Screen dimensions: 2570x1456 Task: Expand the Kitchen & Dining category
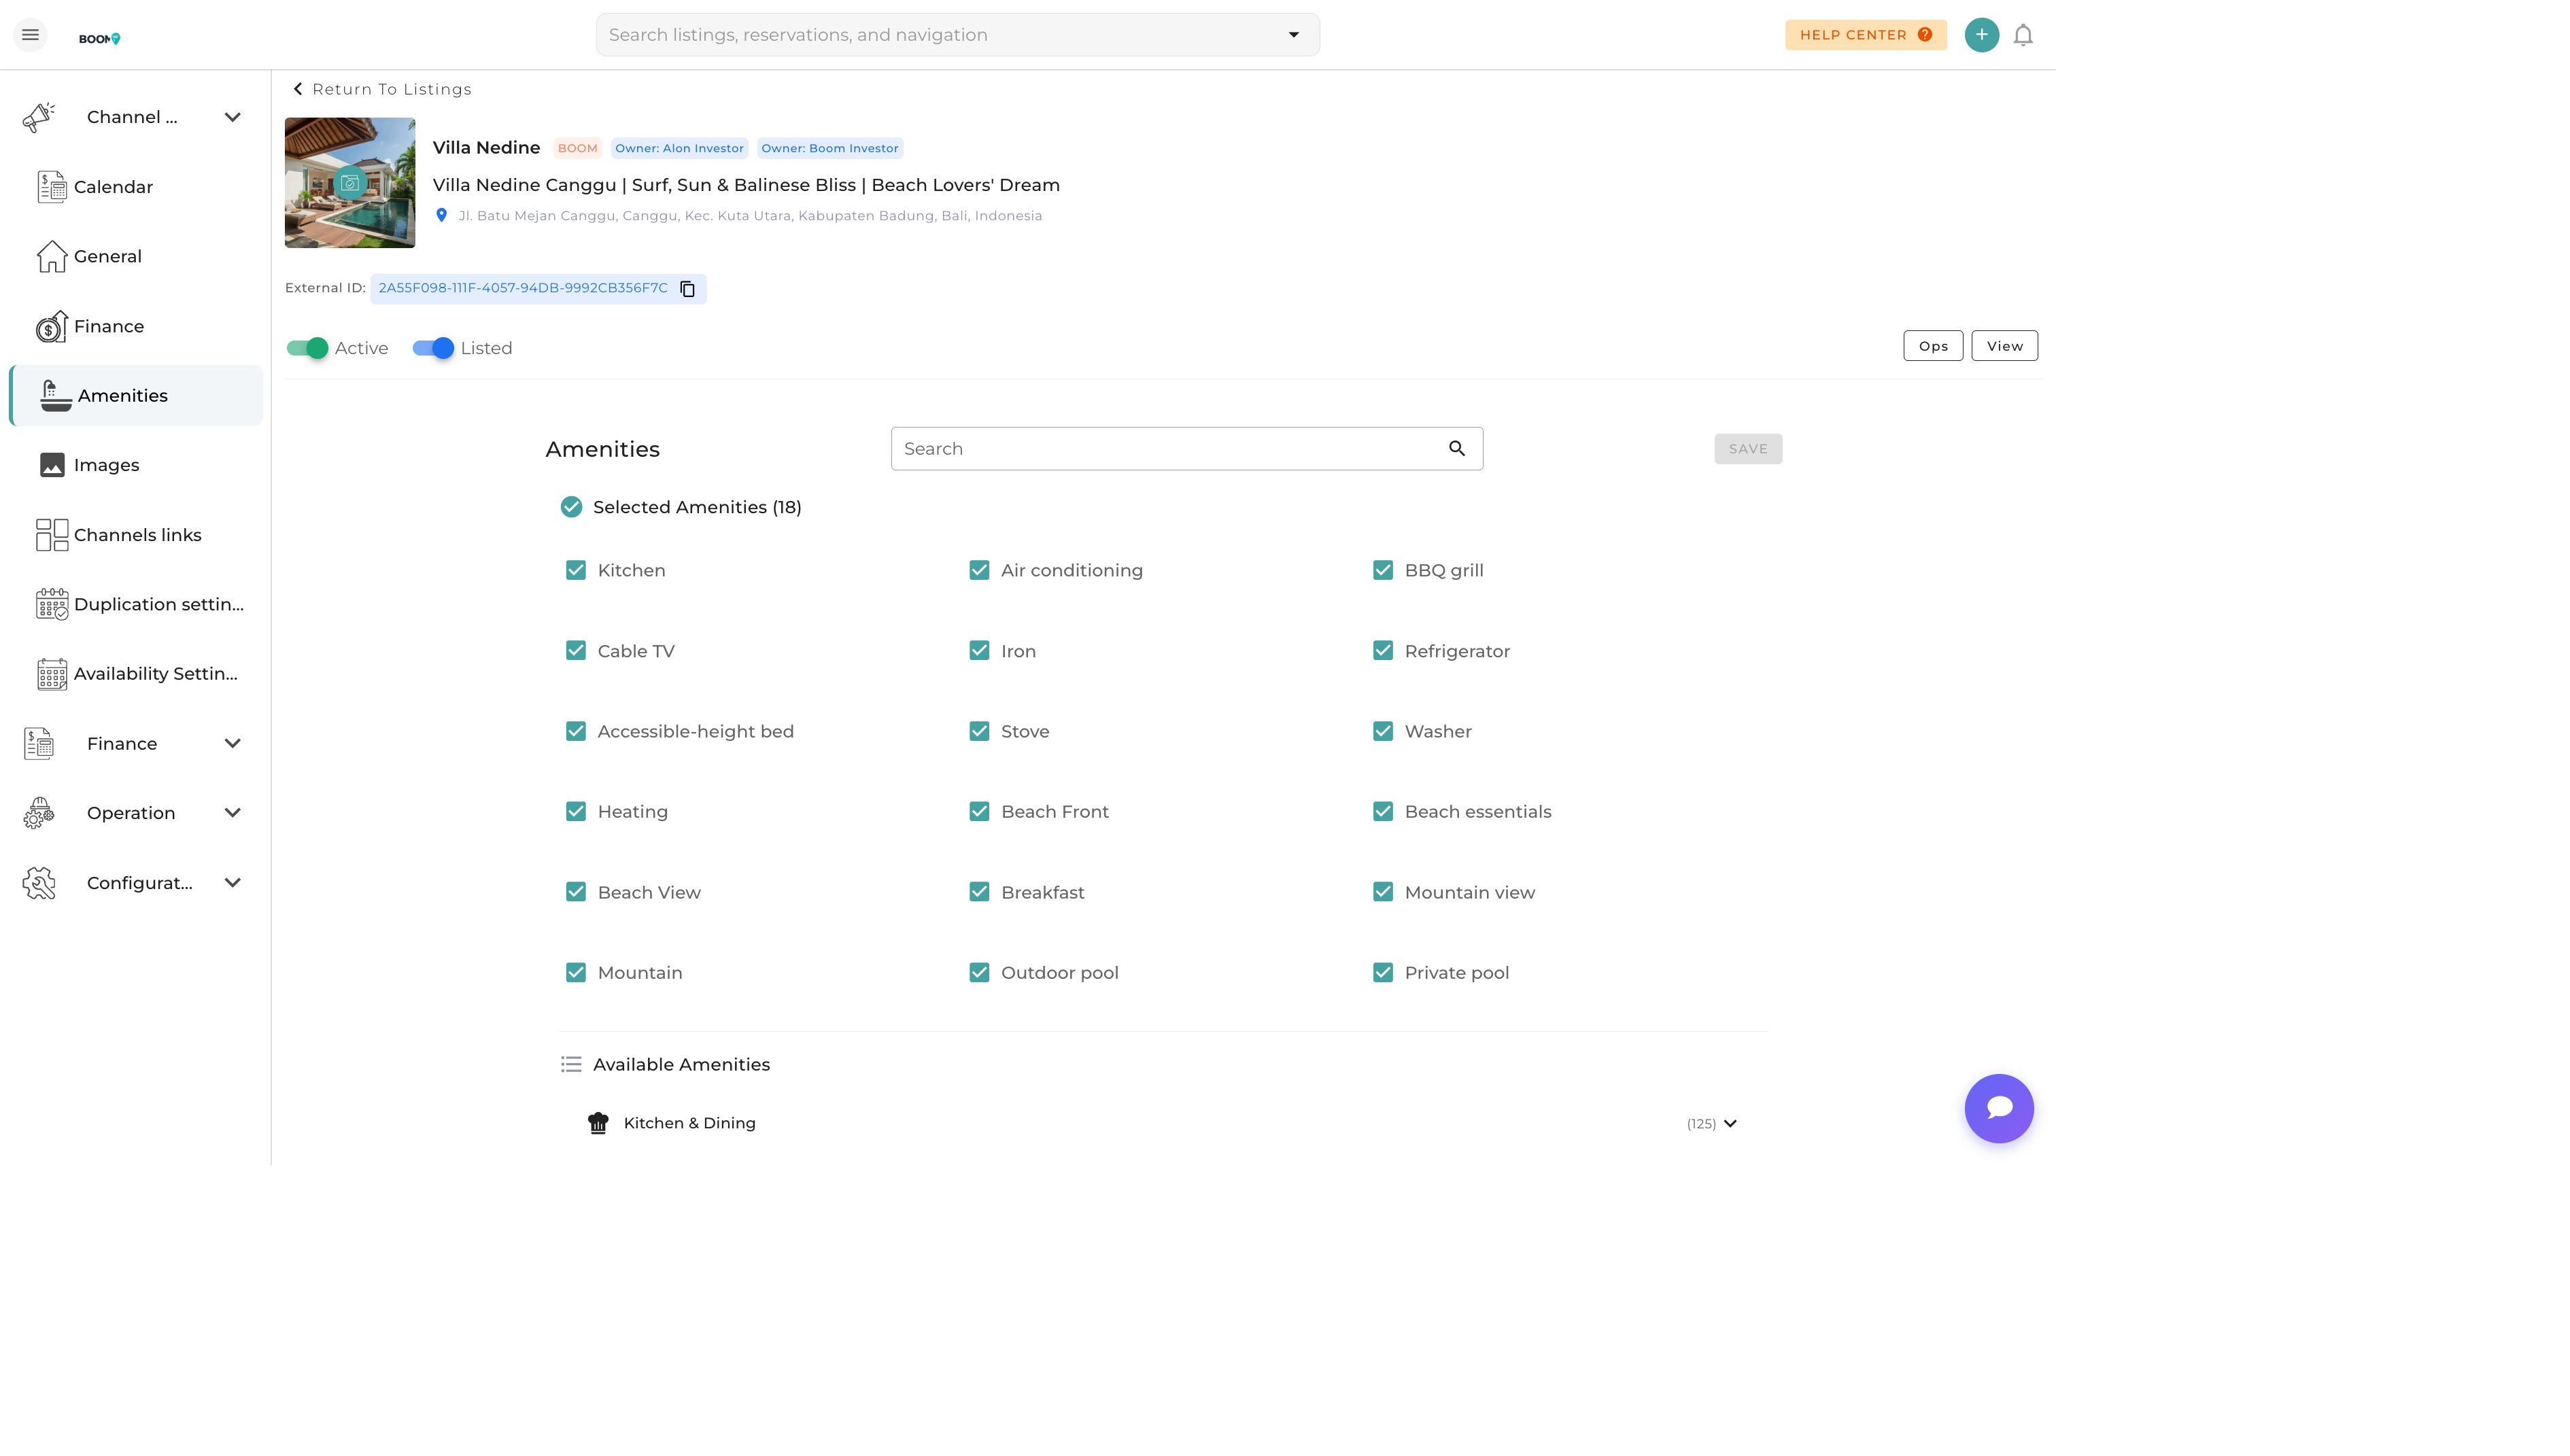(1729, 1123)
